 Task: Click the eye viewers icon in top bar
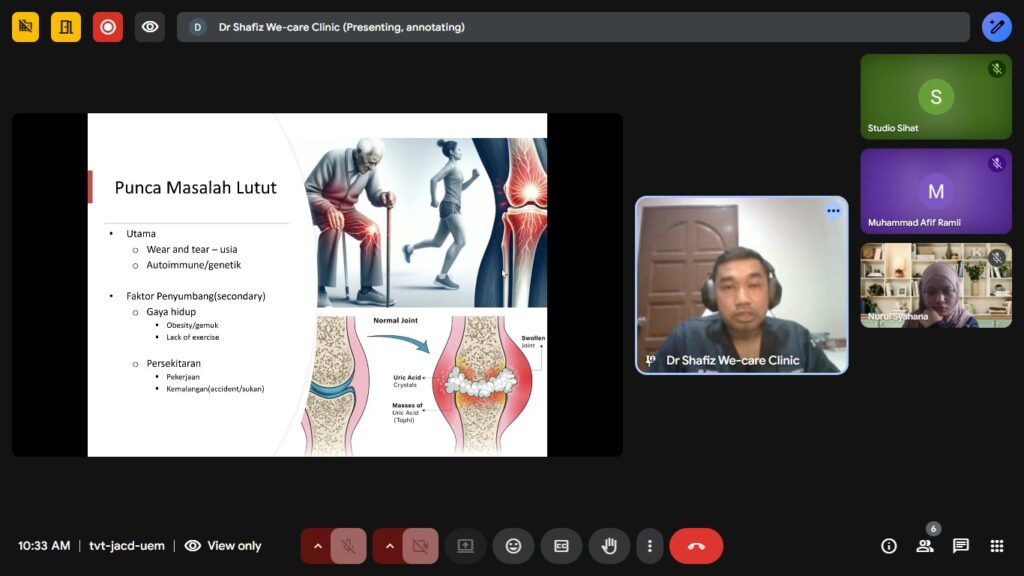coord(150,27)
